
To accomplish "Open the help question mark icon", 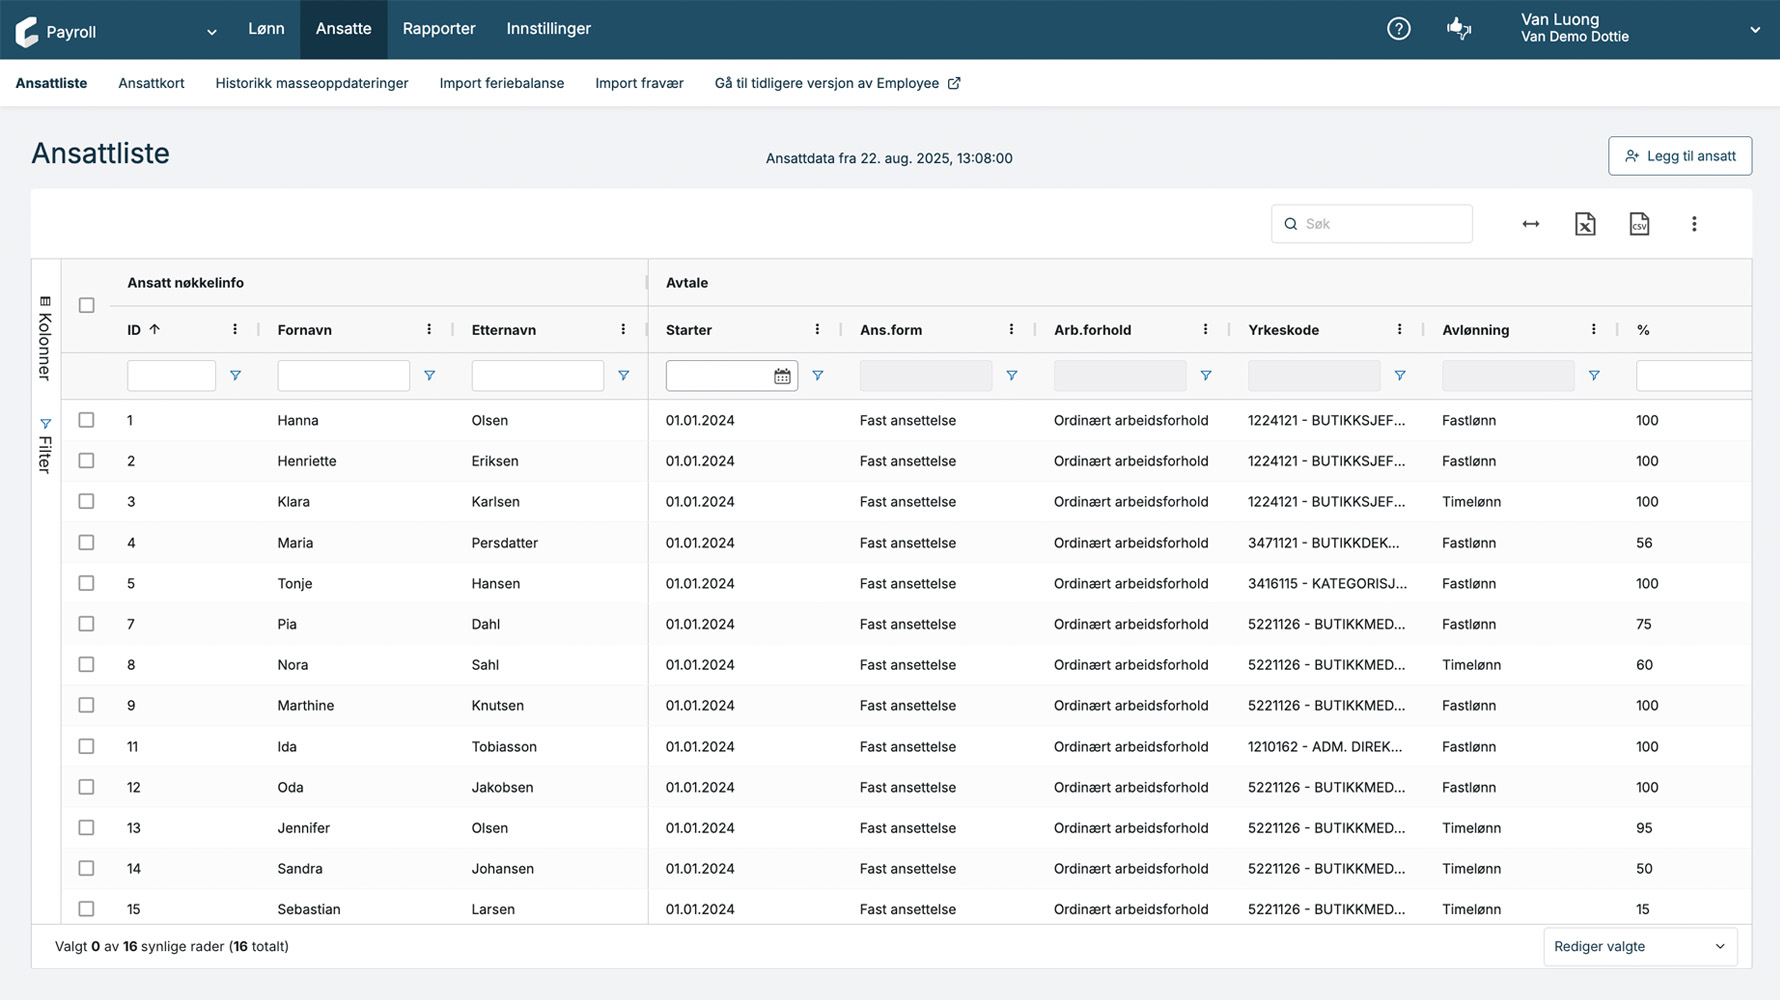I will point(1398,29).
